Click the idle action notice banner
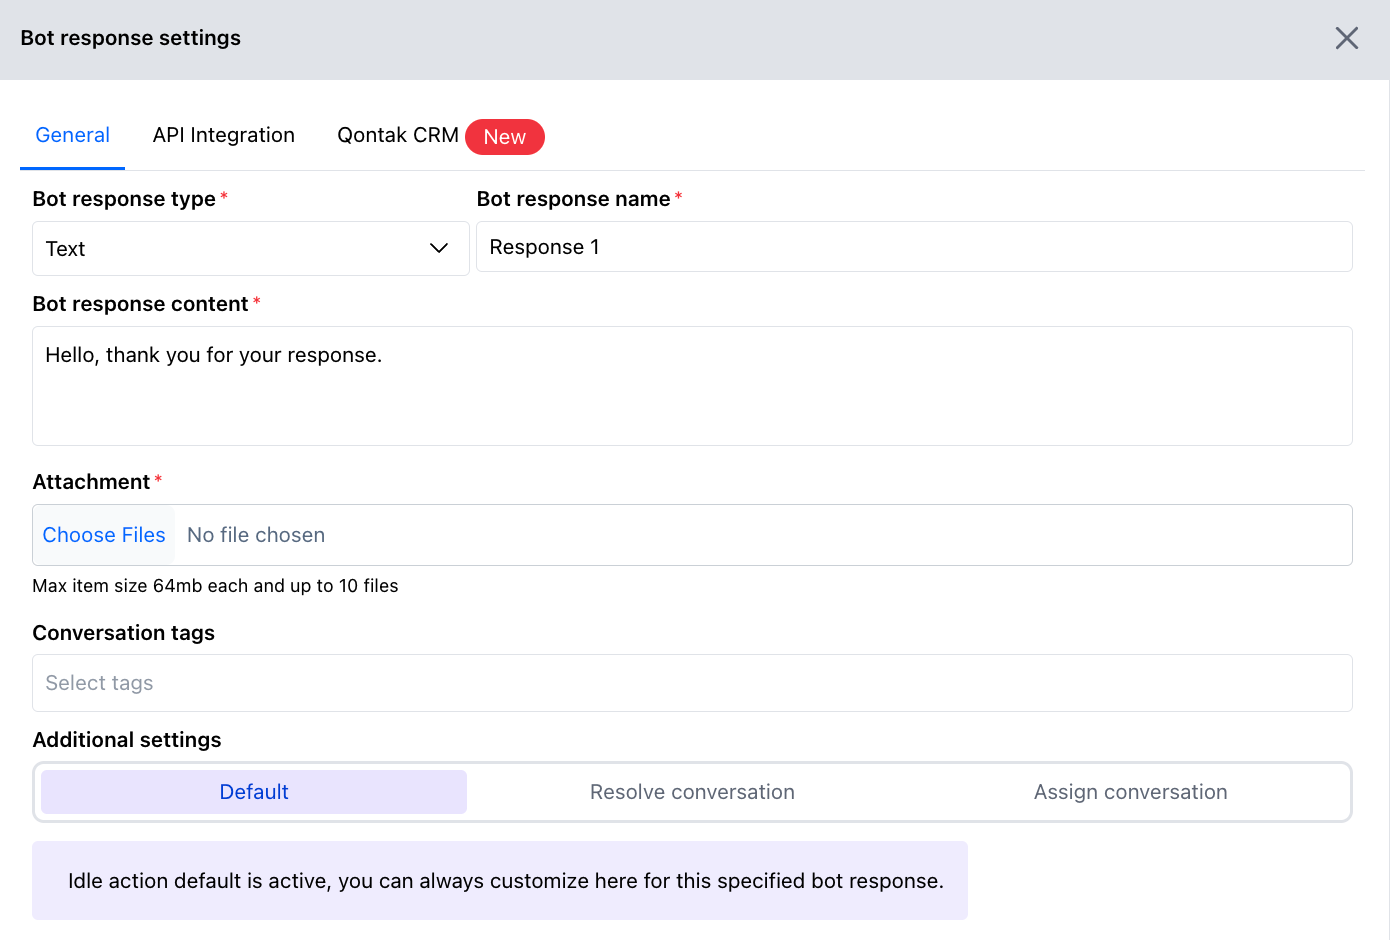 point(500,880)
